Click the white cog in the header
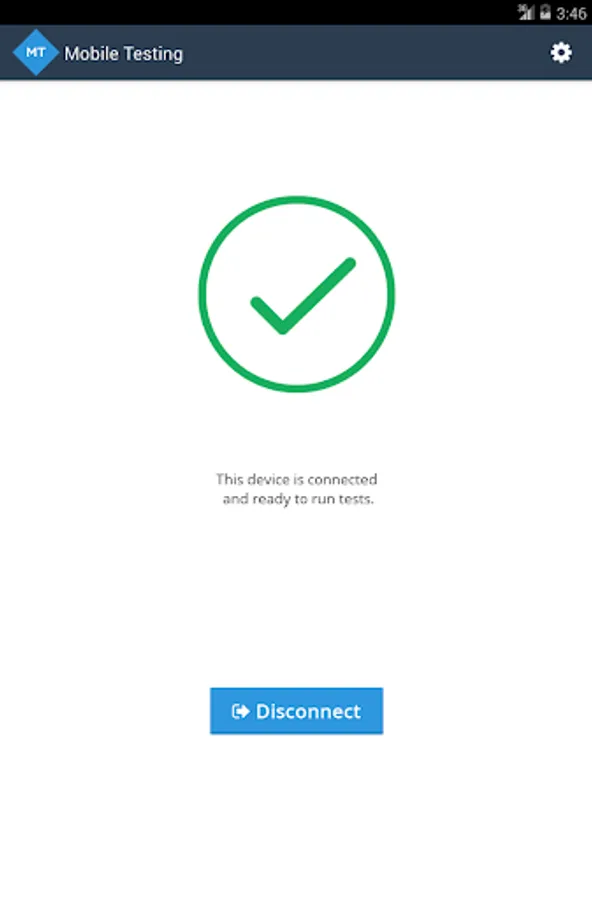The height and width of the screenshot is (900, 592). coord(561,53)
